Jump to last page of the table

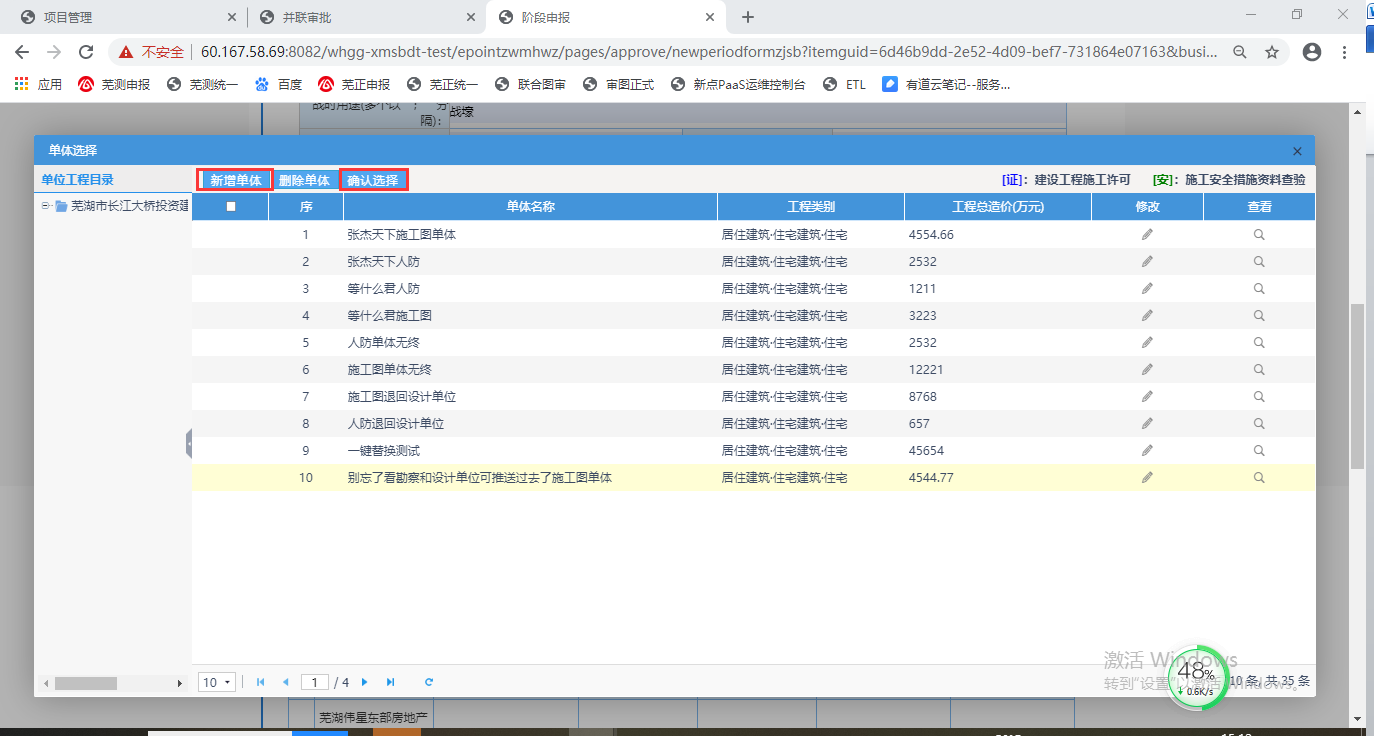390,682
